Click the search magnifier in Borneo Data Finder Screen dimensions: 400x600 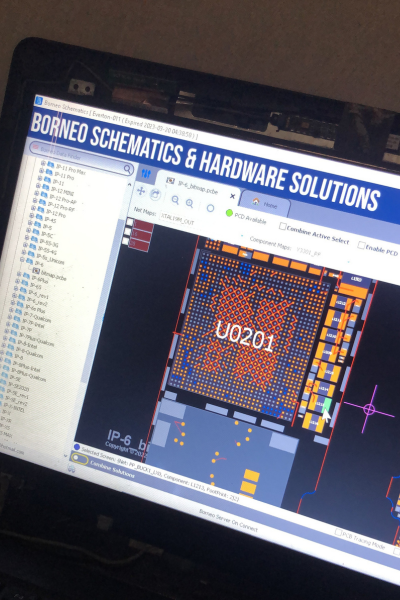(x=127, y=168)
